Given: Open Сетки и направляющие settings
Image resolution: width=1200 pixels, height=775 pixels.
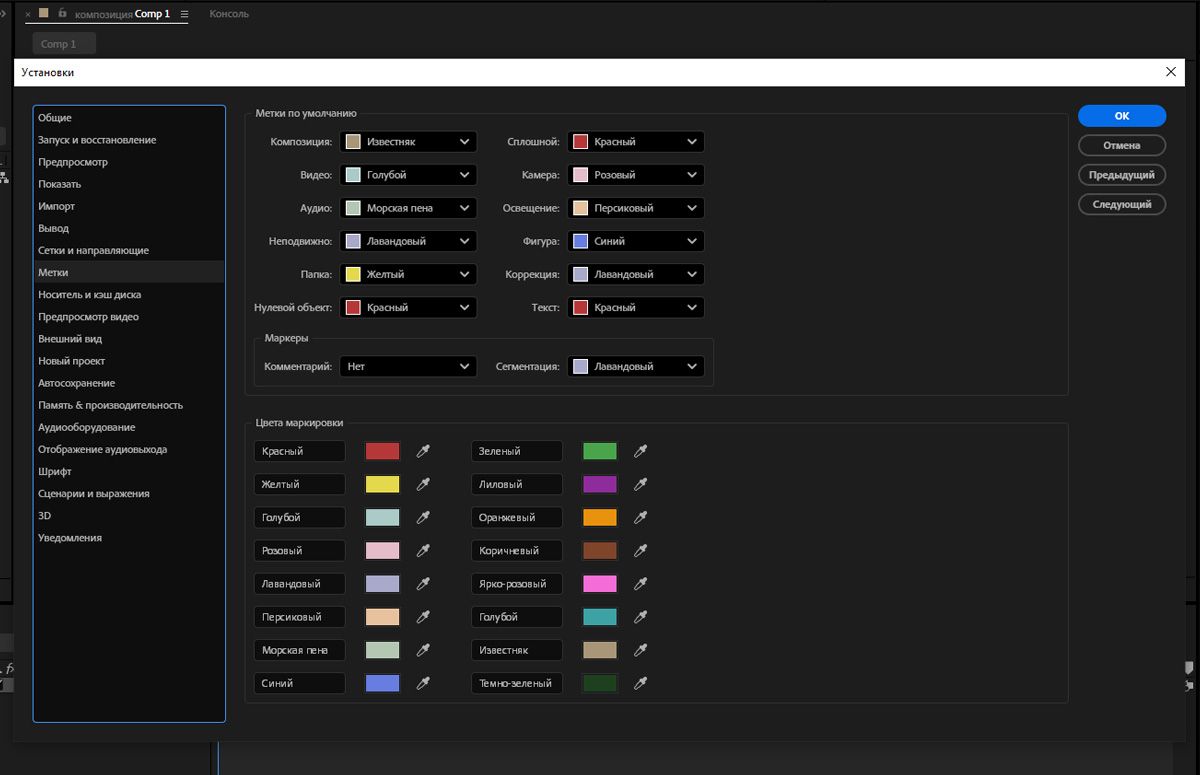Looking at the screenshot, I should click(x=129, y=250).
